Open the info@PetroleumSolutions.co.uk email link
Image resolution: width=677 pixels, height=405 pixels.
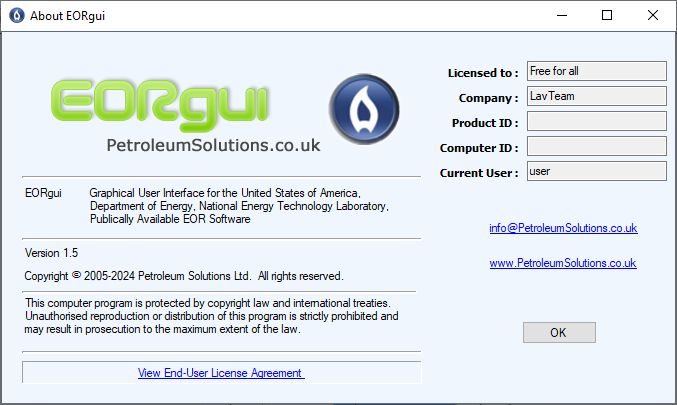(563, 228)
